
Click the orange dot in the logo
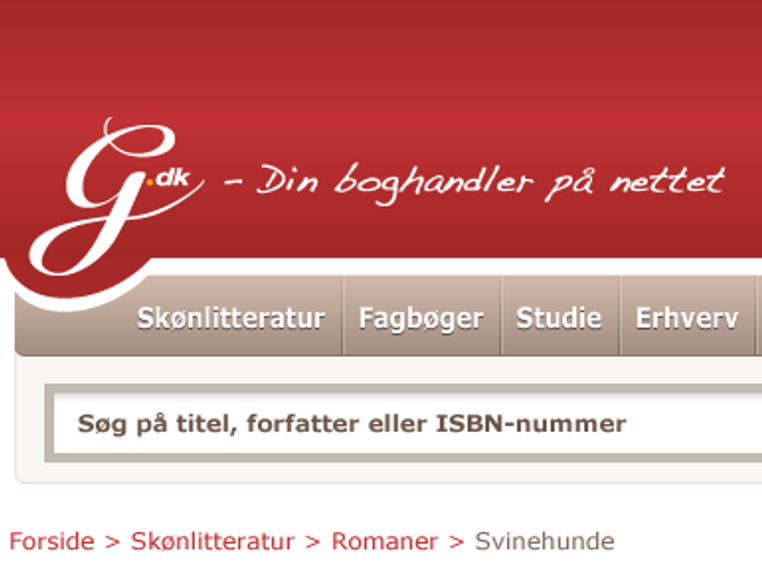[150, 183]
